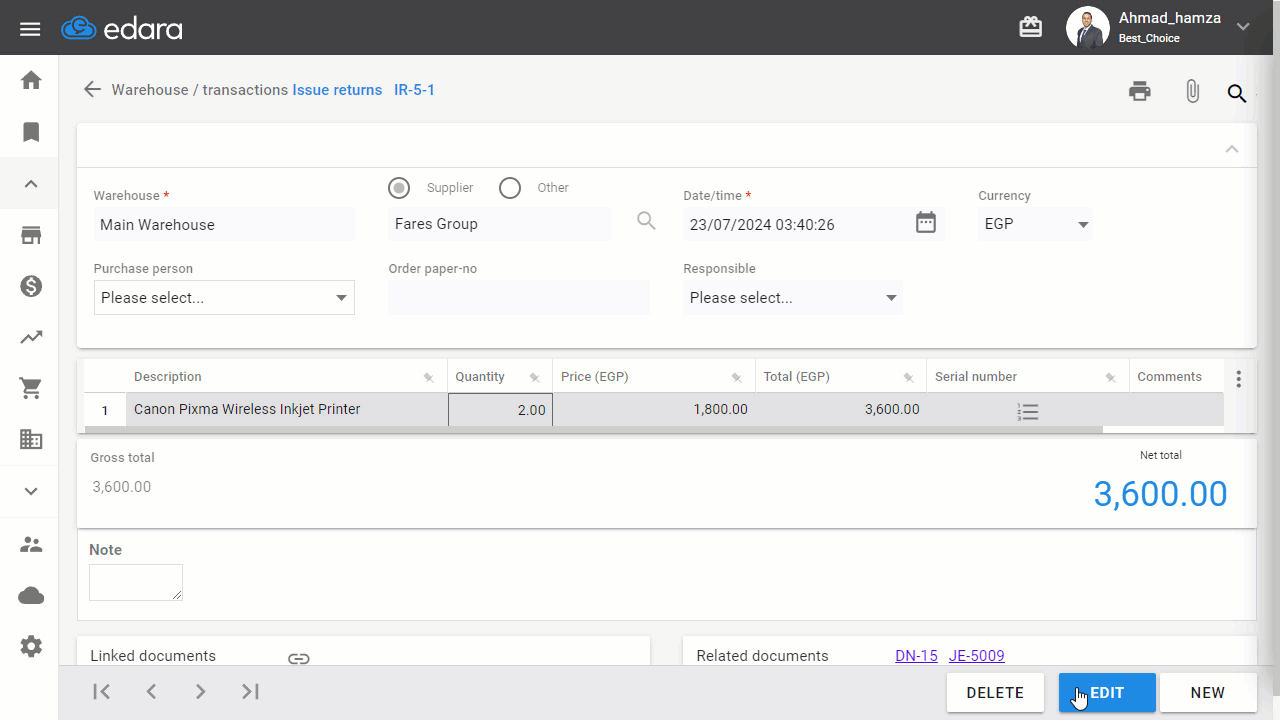Open the building sidebar icon
The width and height of the screenshot is (1280, 720).
pos(31,439)
